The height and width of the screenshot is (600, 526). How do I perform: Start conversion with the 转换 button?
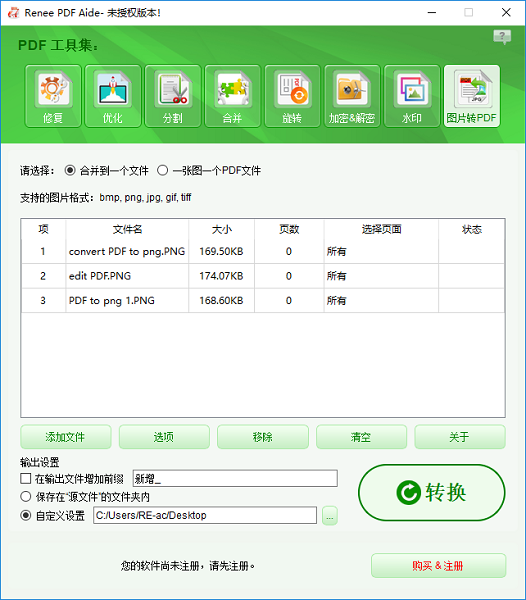click(432, 492)
